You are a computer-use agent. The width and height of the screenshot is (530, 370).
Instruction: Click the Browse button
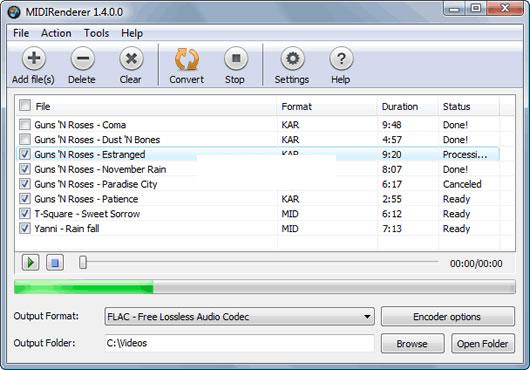412,344
